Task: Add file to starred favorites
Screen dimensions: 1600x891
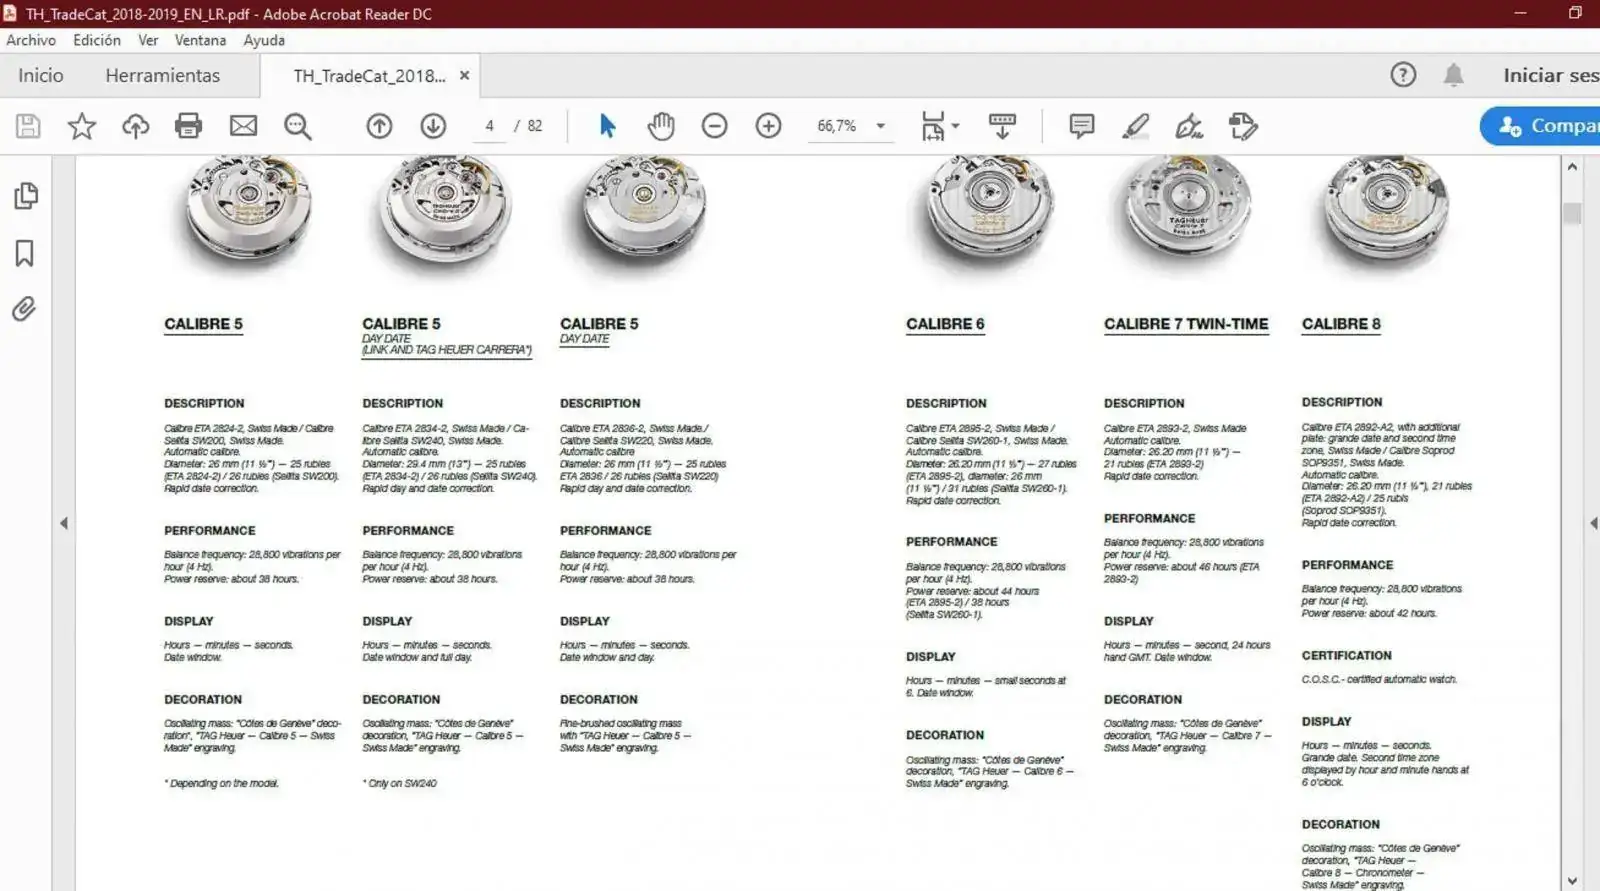Action: [82, 126]
